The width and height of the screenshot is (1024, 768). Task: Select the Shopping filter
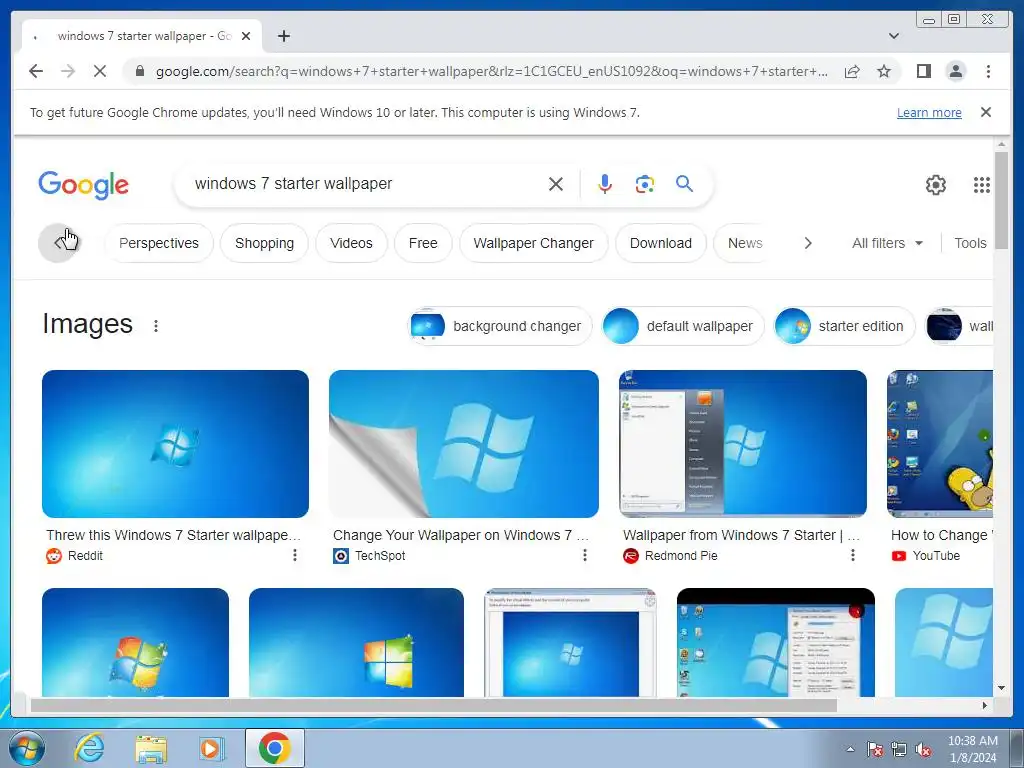(x=264, y=243)
